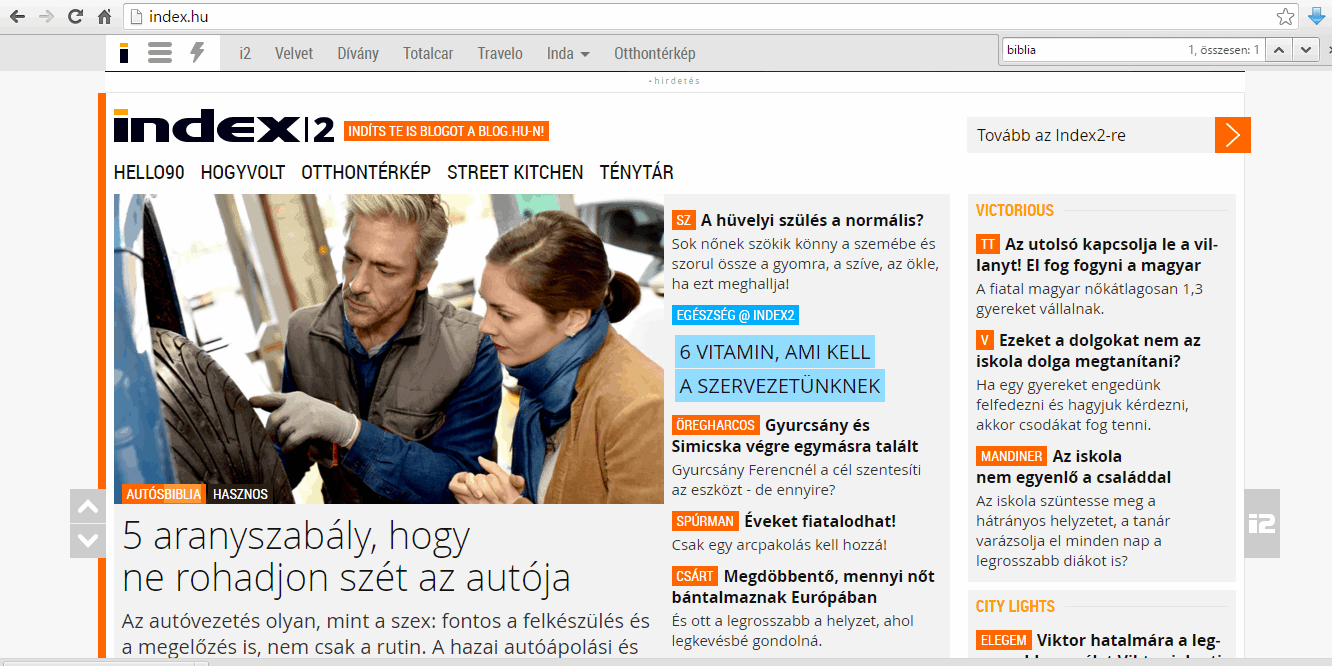Open Travelo in the top navbar

point(500,53)
